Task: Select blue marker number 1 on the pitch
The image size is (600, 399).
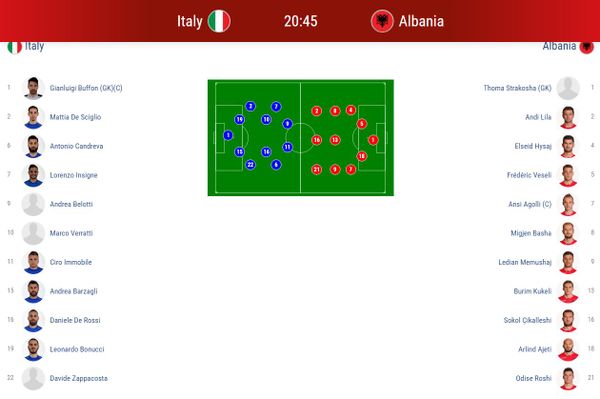Action: coord(228,135)
